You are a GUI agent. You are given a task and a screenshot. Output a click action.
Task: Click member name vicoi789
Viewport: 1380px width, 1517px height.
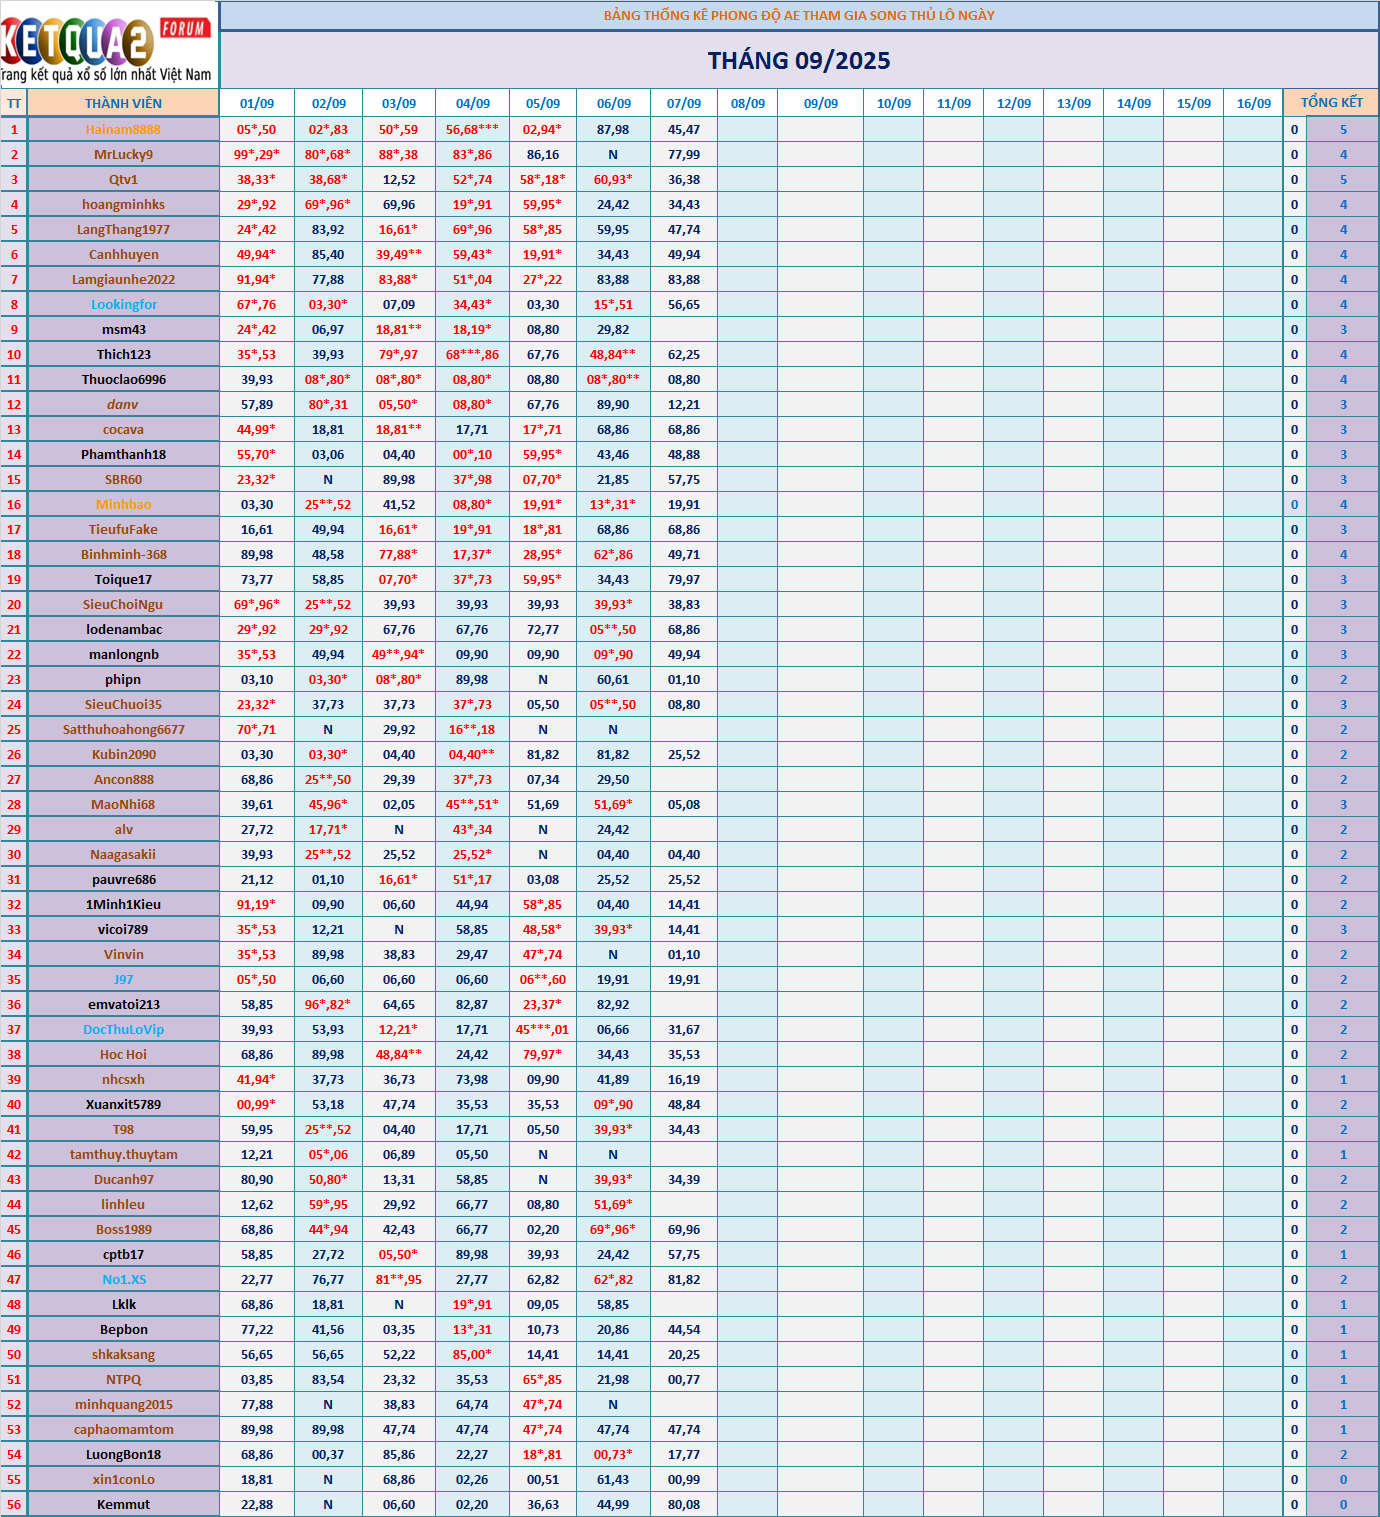click(123, 929)
